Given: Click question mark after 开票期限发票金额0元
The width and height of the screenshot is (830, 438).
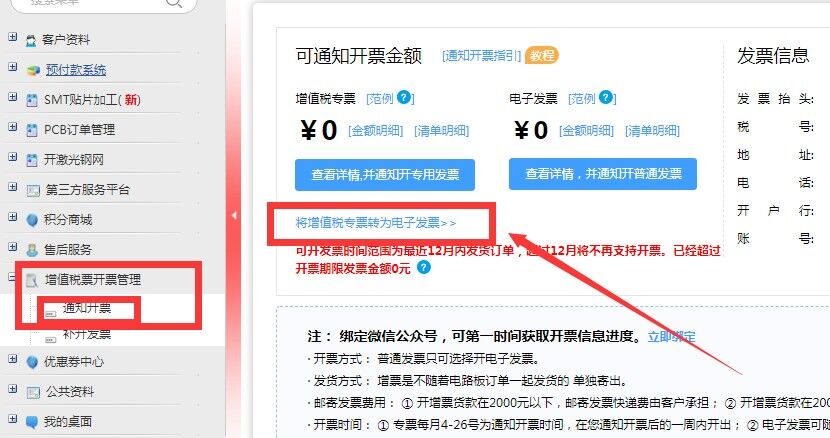Looking at the screenshot, I should (x=423, y=267).
